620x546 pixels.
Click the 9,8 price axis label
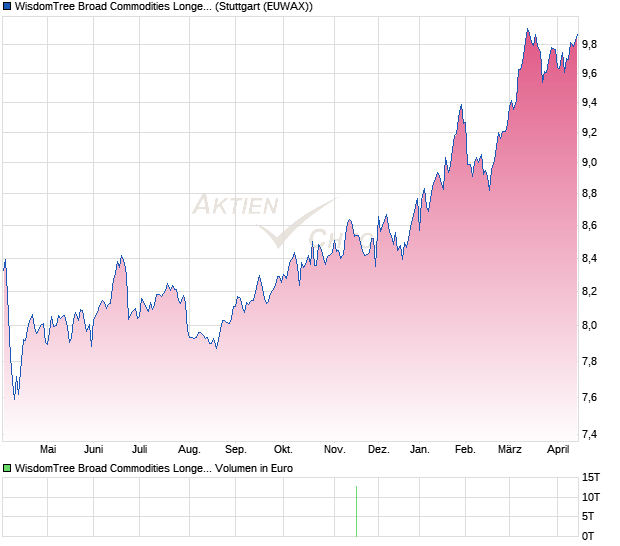coord(590,44)
